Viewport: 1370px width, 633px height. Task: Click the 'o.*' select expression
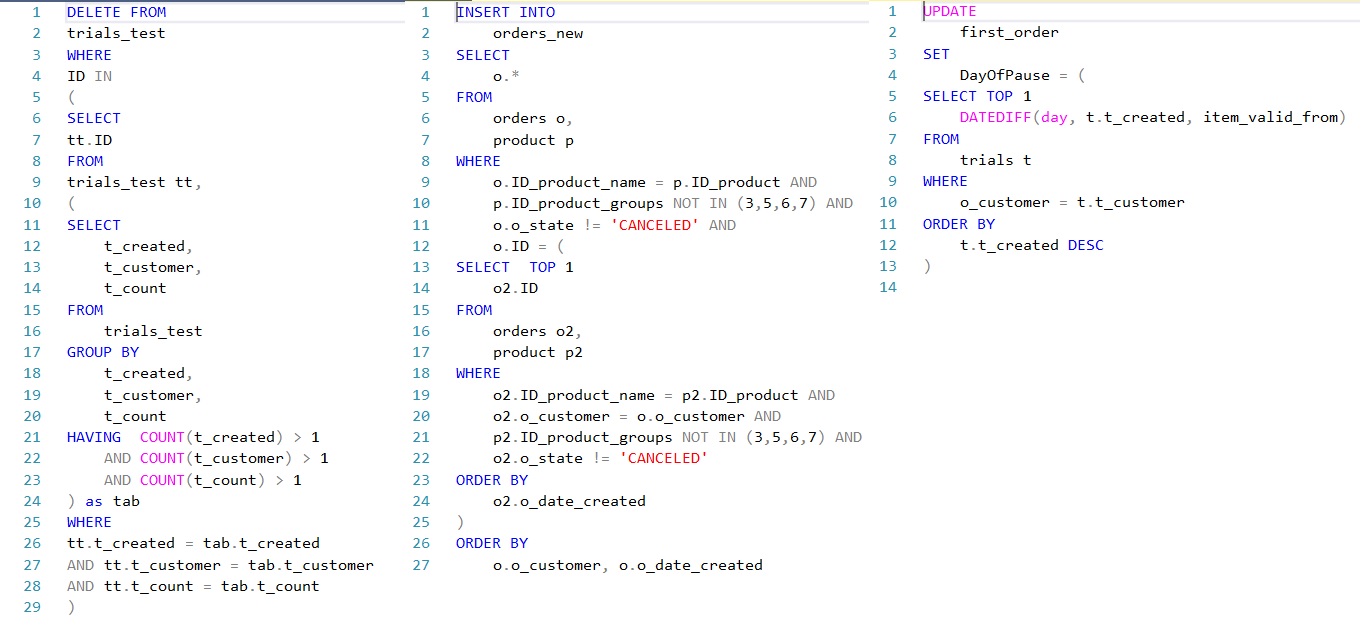click(506, 76)
